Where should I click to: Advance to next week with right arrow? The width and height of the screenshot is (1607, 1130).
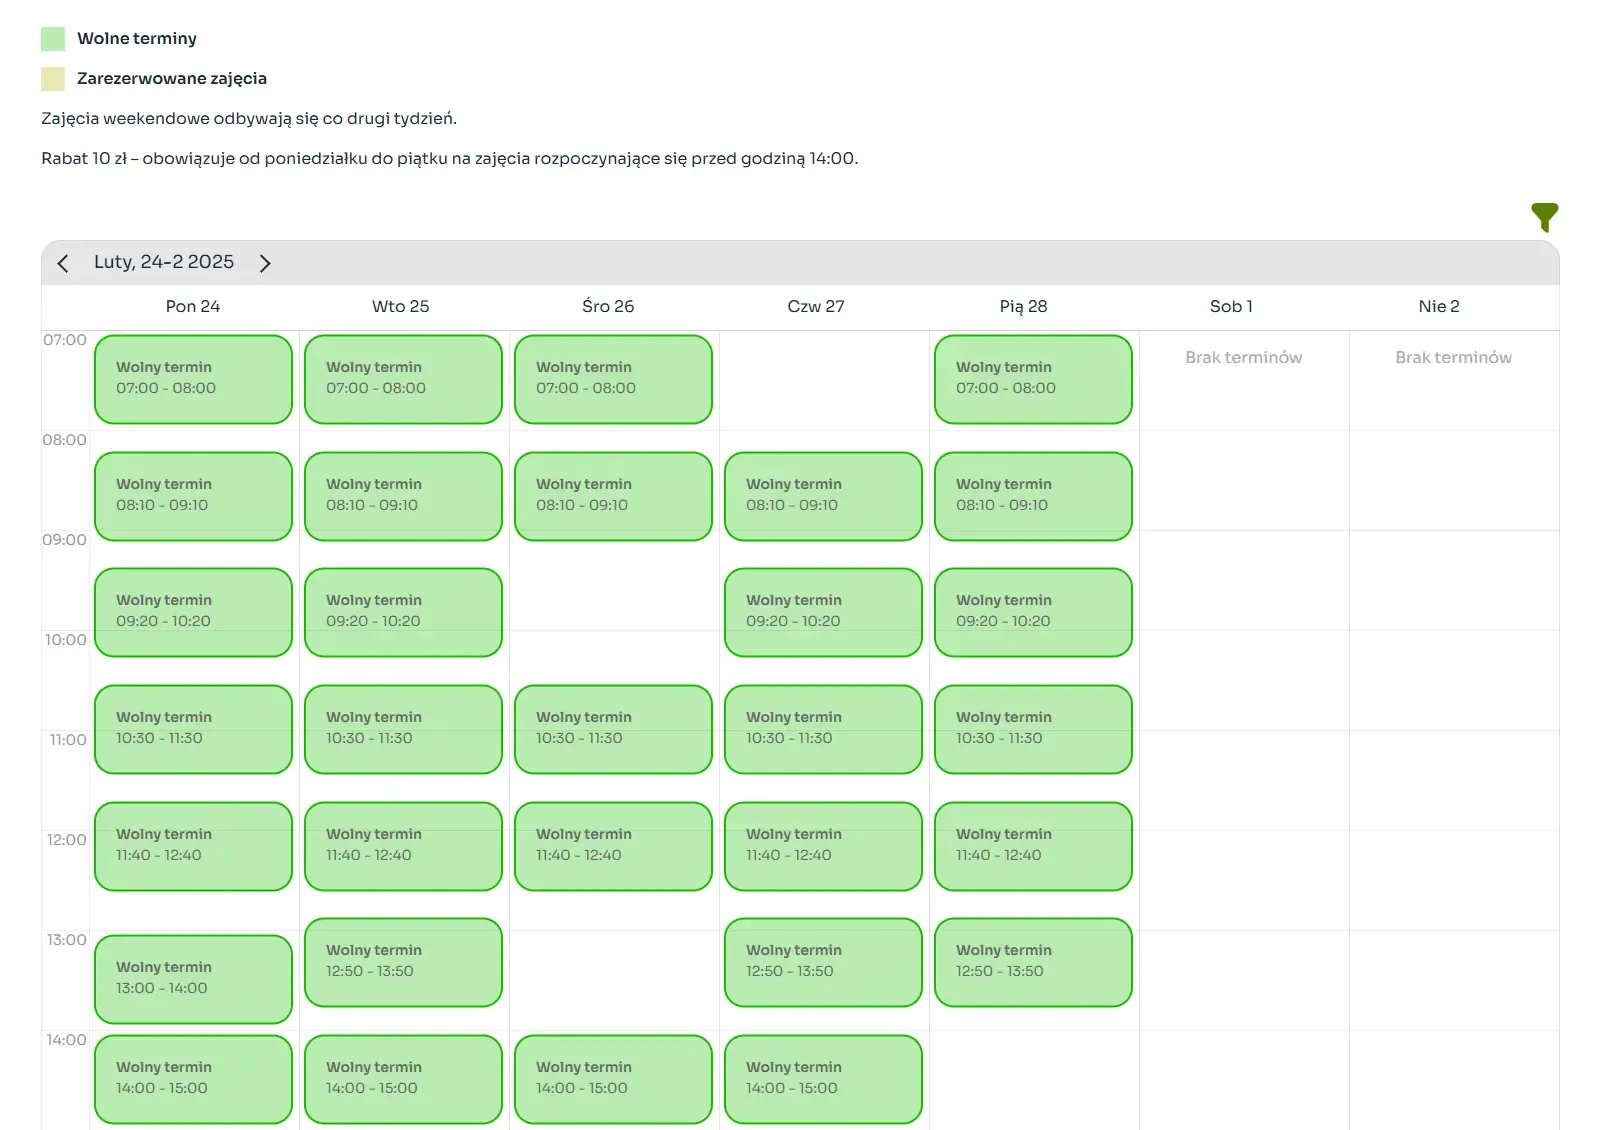coord(265,263)
